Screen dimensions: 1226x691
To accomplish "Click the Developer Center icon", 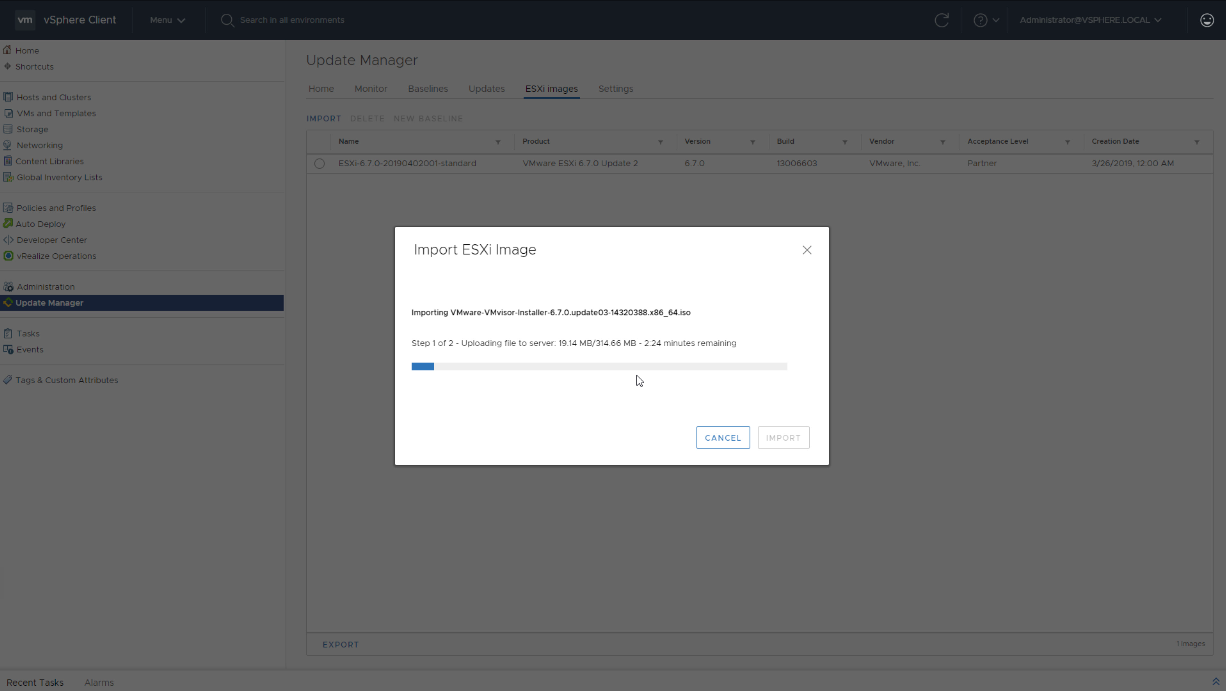I will (x=8, y=240).
